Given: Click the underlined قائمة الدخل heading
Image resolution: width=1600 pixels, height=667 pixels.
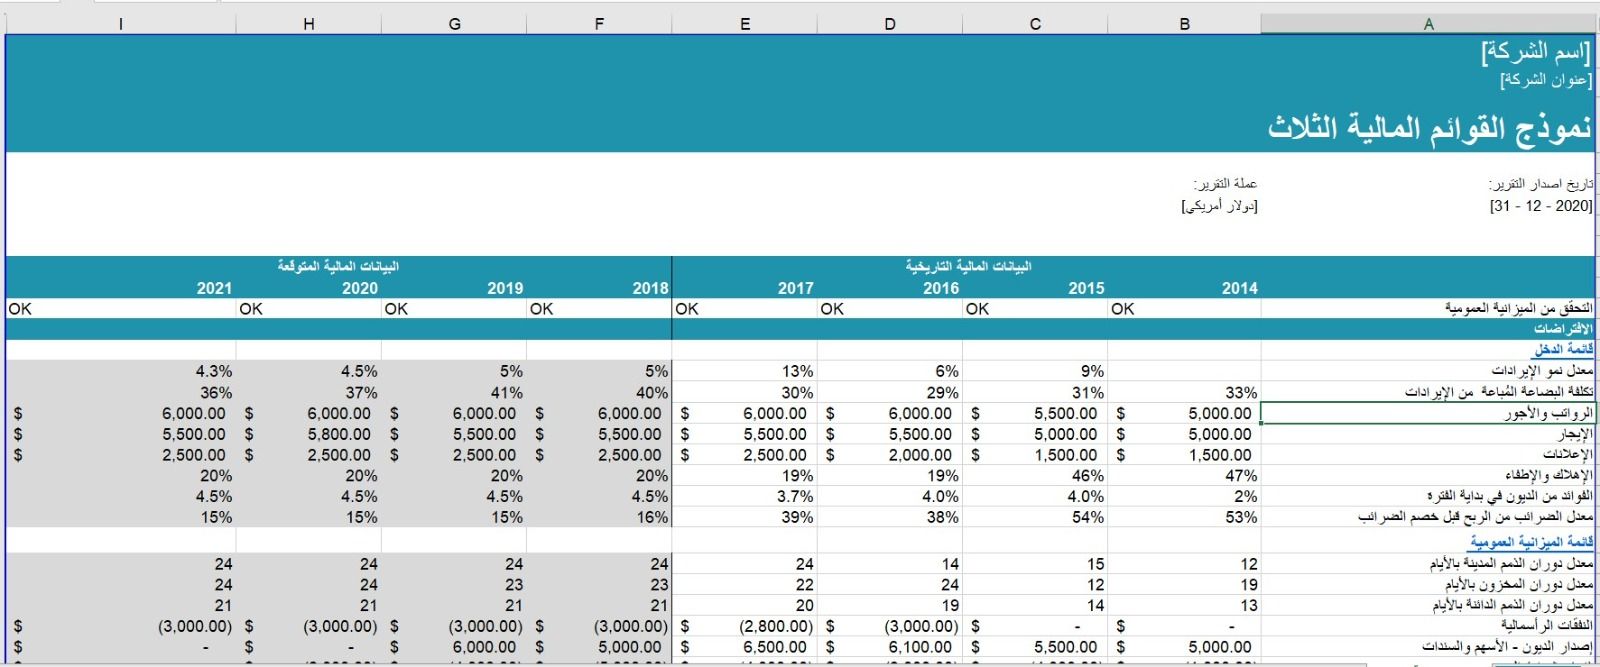Looking at the screenshot, I should pyautogui.click(x=1564, y=349).
